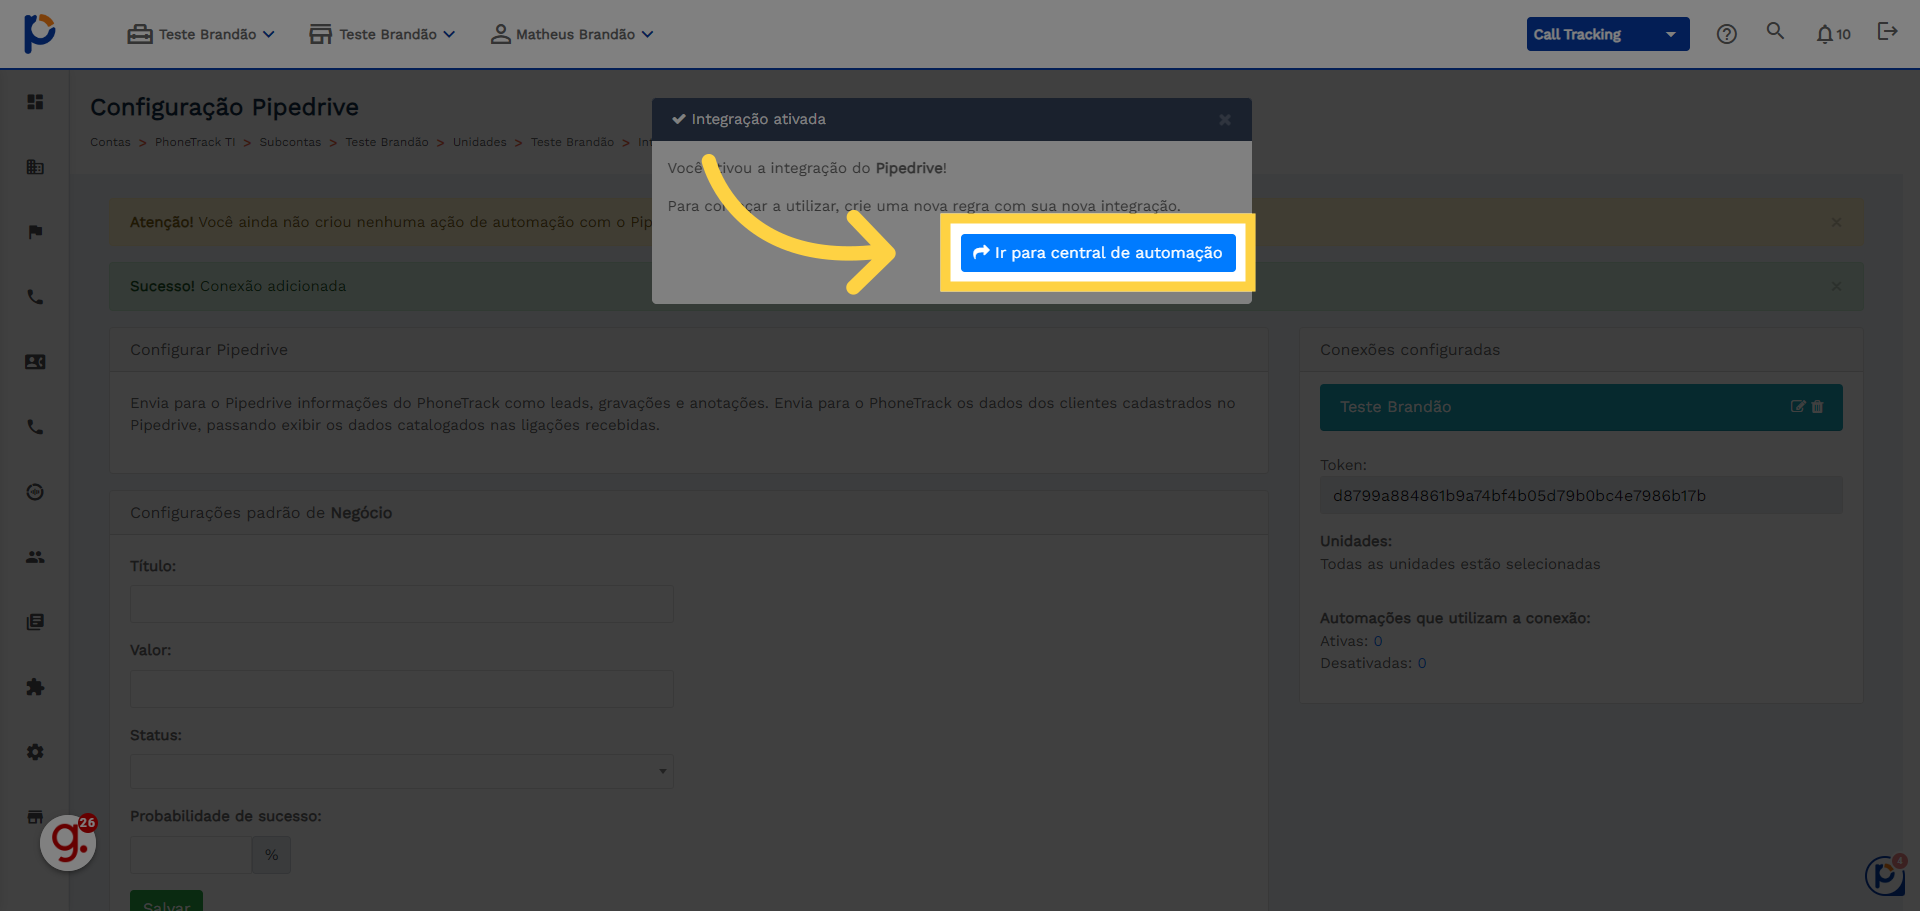Image resolution: width=1920 pixels, height=911 pixels.
Task: Open the flag icon in sidebar
Action: pyautogui.click(x=35, y=232)
